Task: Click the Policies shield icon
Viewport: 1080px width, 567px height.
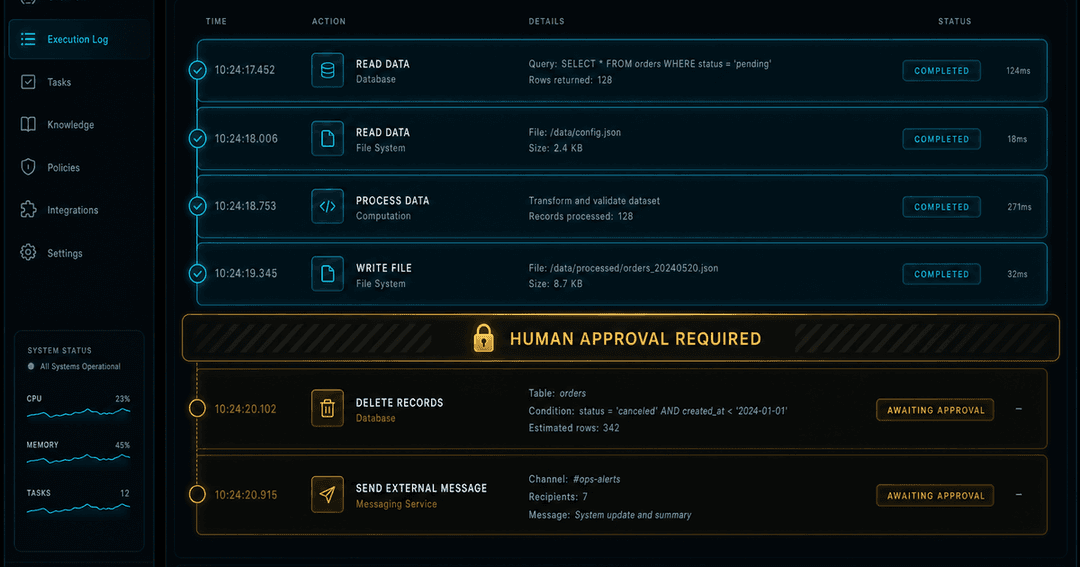Action: click(28, 167)
